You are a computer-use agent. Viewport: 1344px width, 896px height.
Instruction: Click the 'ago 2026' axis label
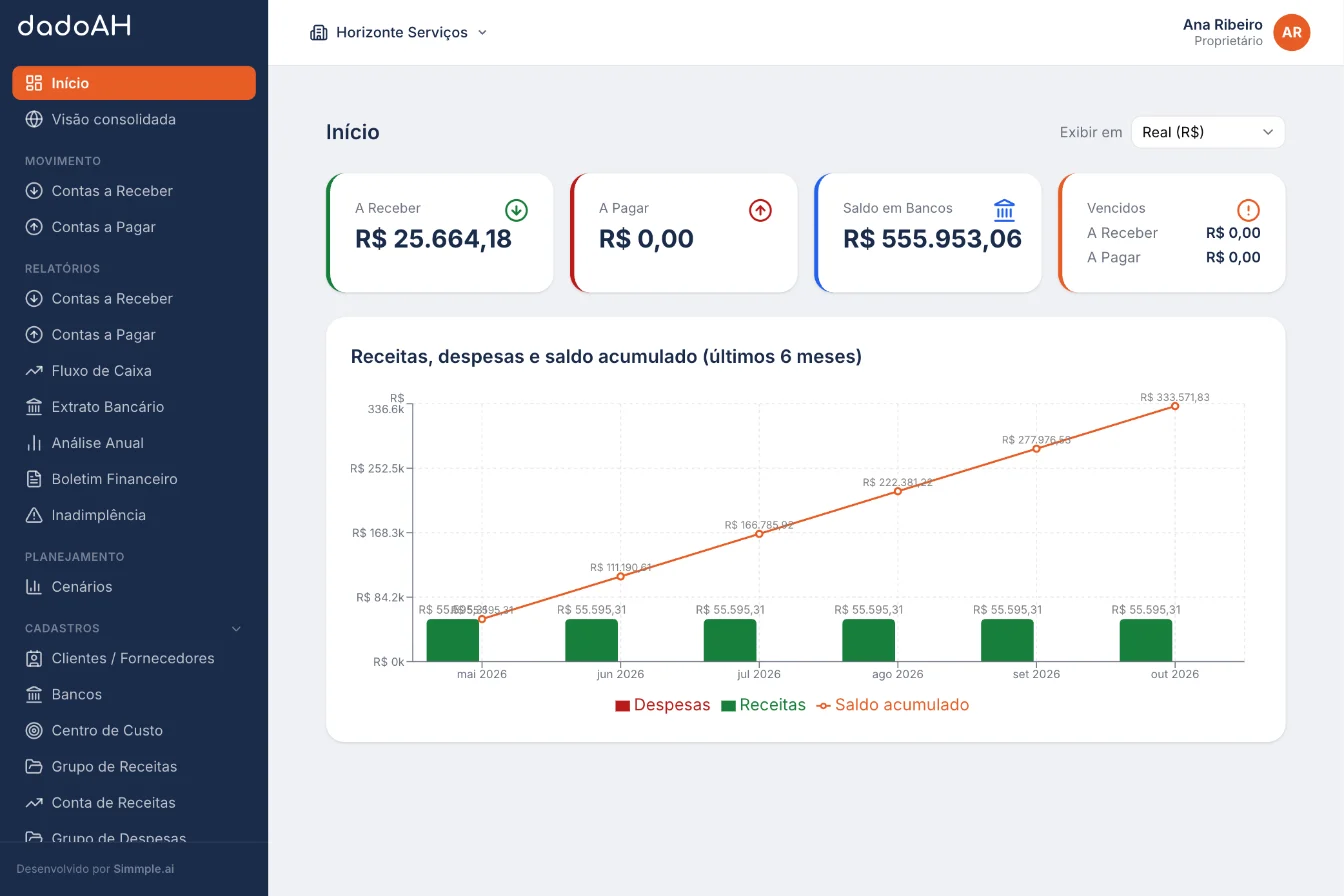tap(897, 674)
